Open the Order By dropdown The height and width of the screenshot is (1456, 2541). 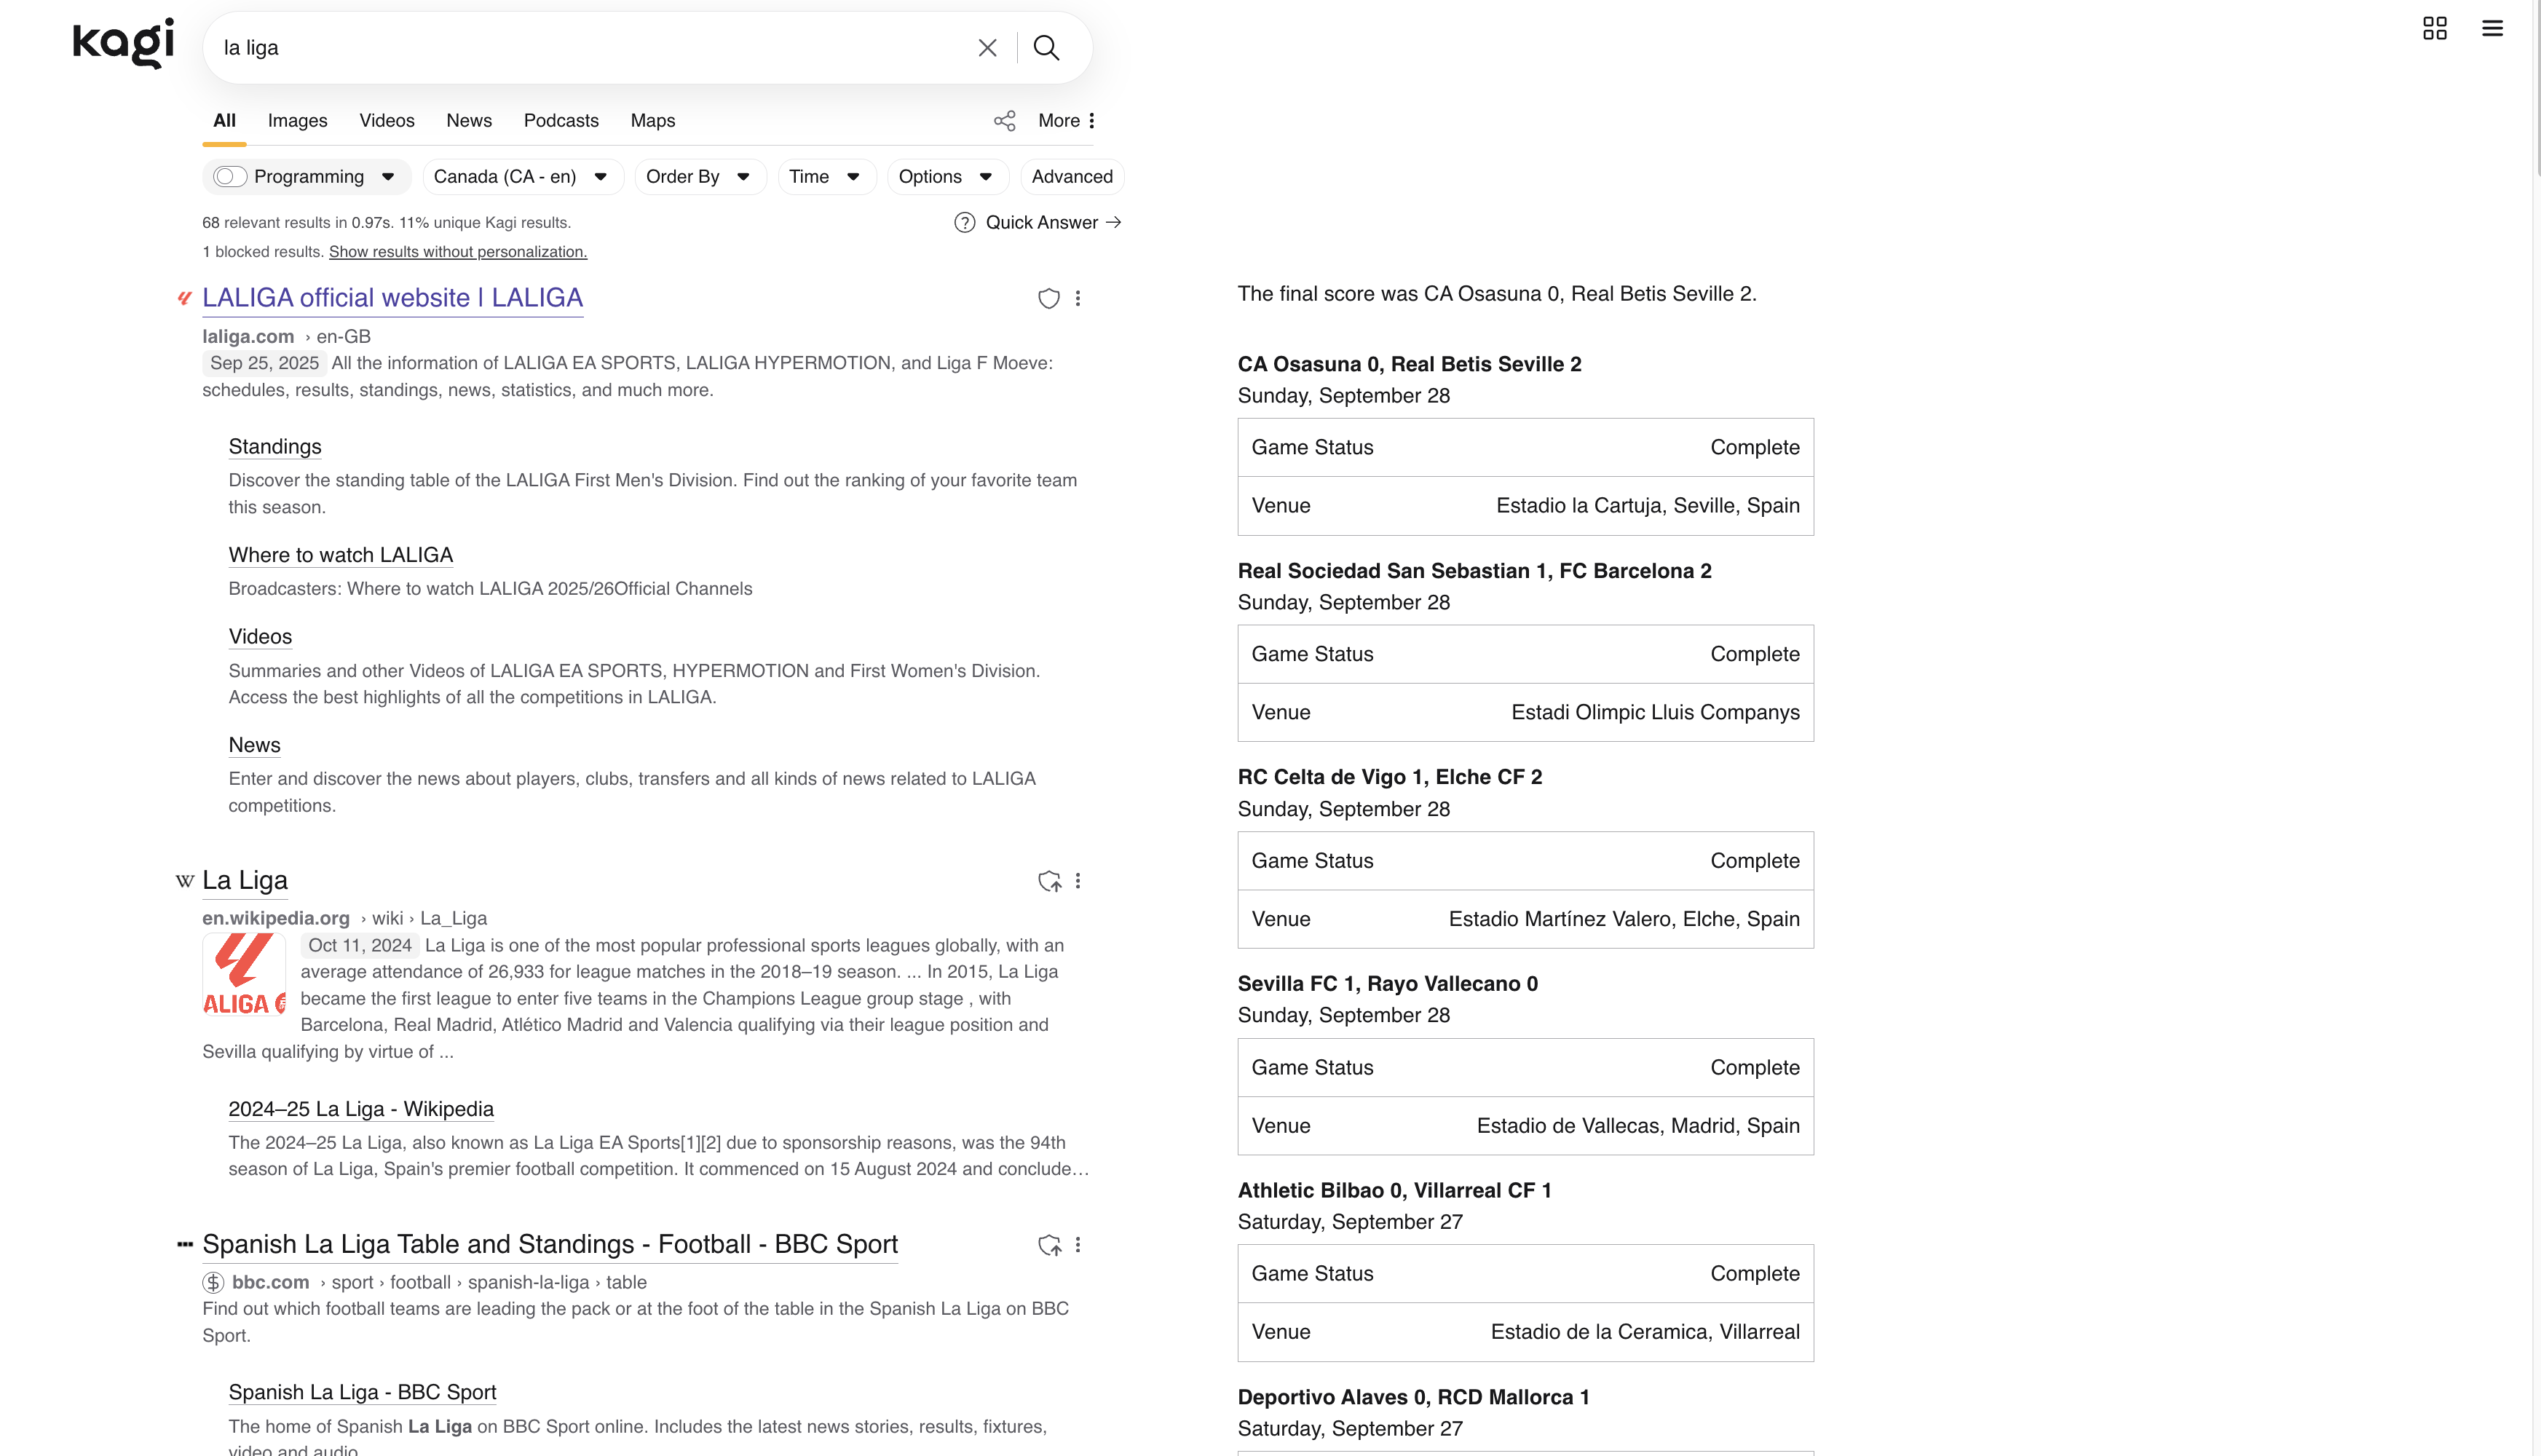tap(698, 177)
